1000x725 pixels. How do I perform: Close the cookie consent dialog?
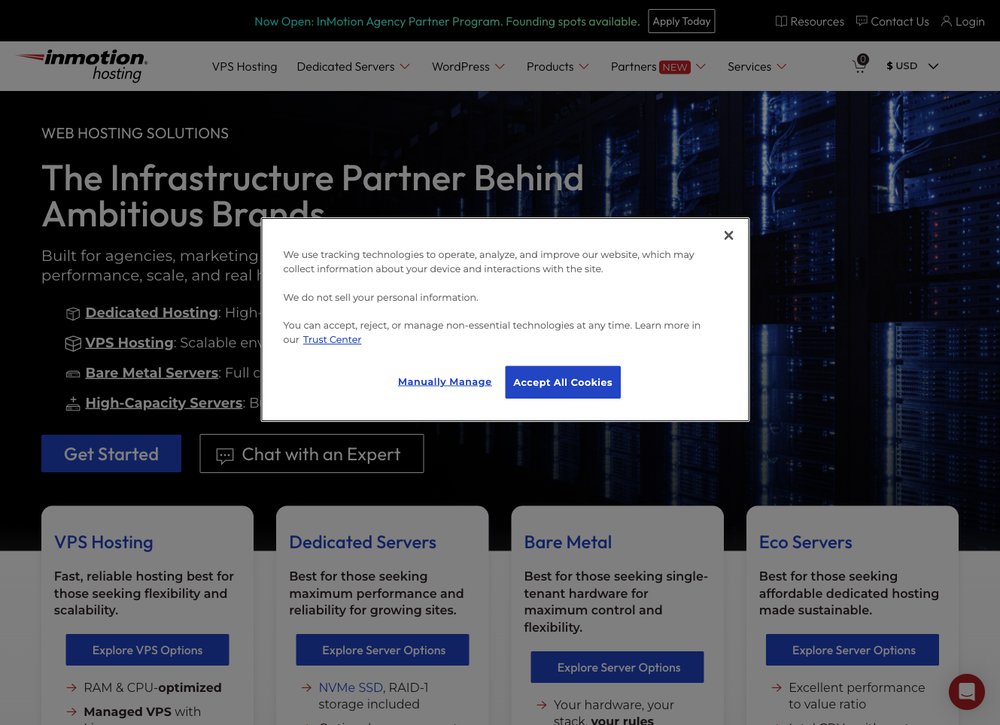[x=728, y=235]
